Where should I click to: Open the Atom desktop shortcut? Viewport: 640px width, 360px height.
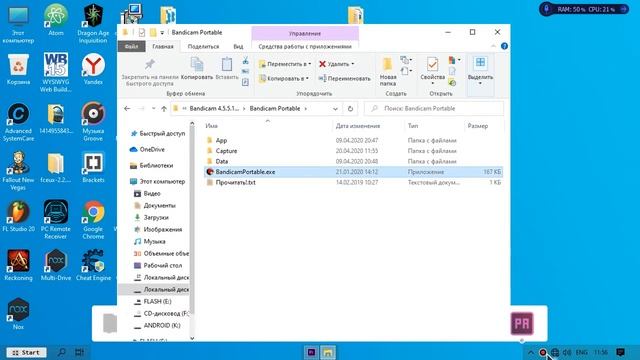(x=56, y=20)
